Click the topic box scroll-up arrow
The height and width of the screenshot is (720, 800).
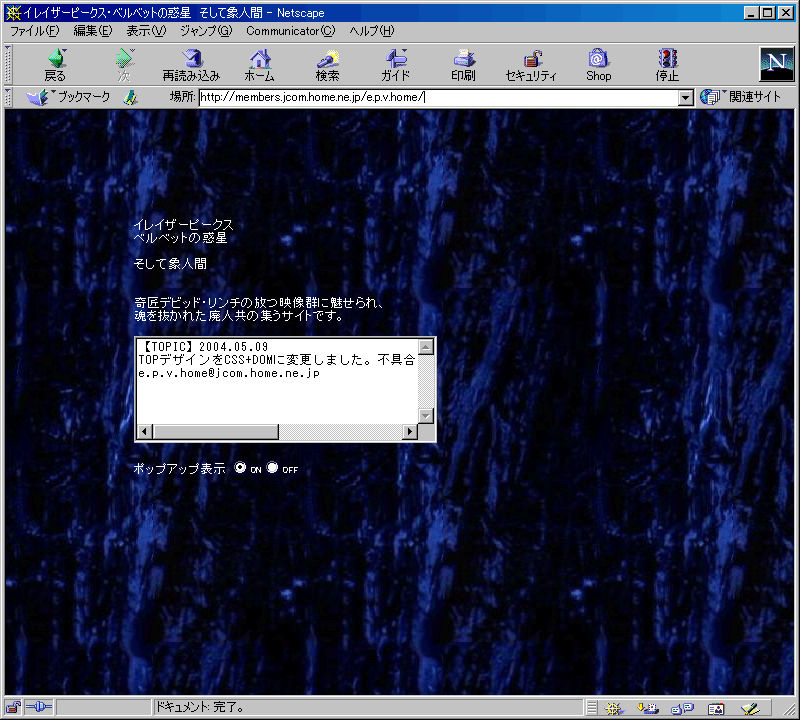coord(426,347)
